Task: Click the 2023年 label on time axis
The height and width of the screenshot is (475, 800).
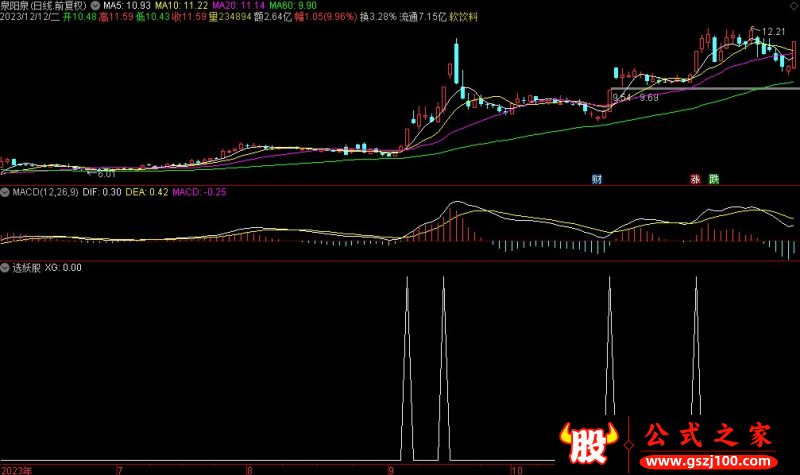Action: pos(16,470)
